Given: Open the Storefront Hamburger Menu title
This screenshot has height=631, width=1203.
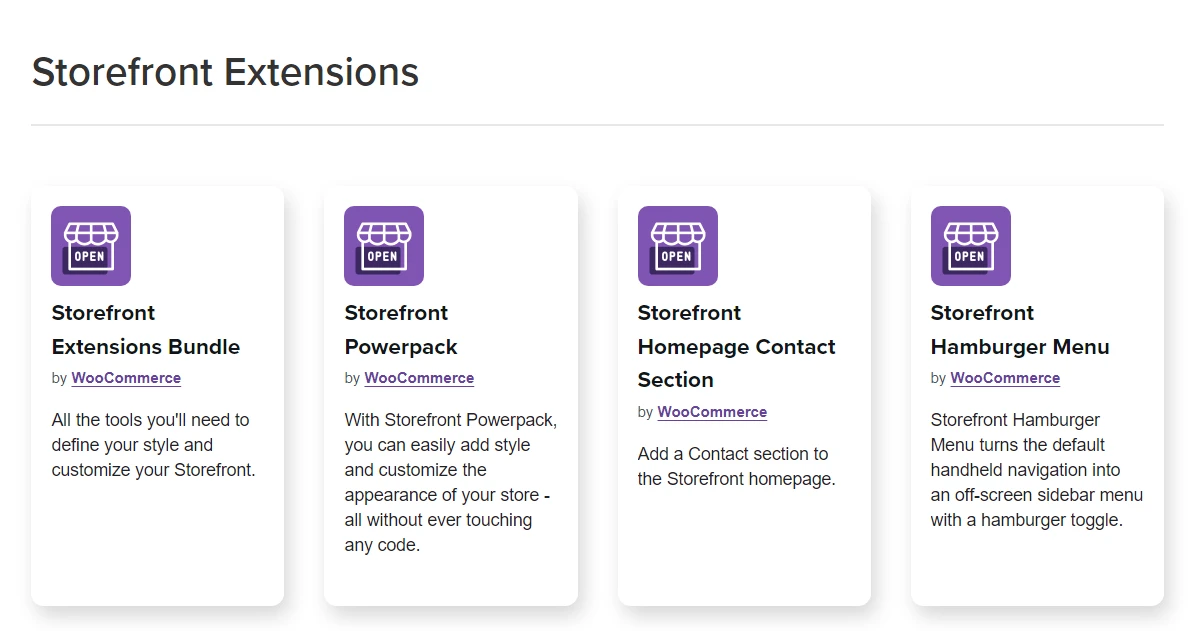Looking at the screenshot, I should (1020, 330).
